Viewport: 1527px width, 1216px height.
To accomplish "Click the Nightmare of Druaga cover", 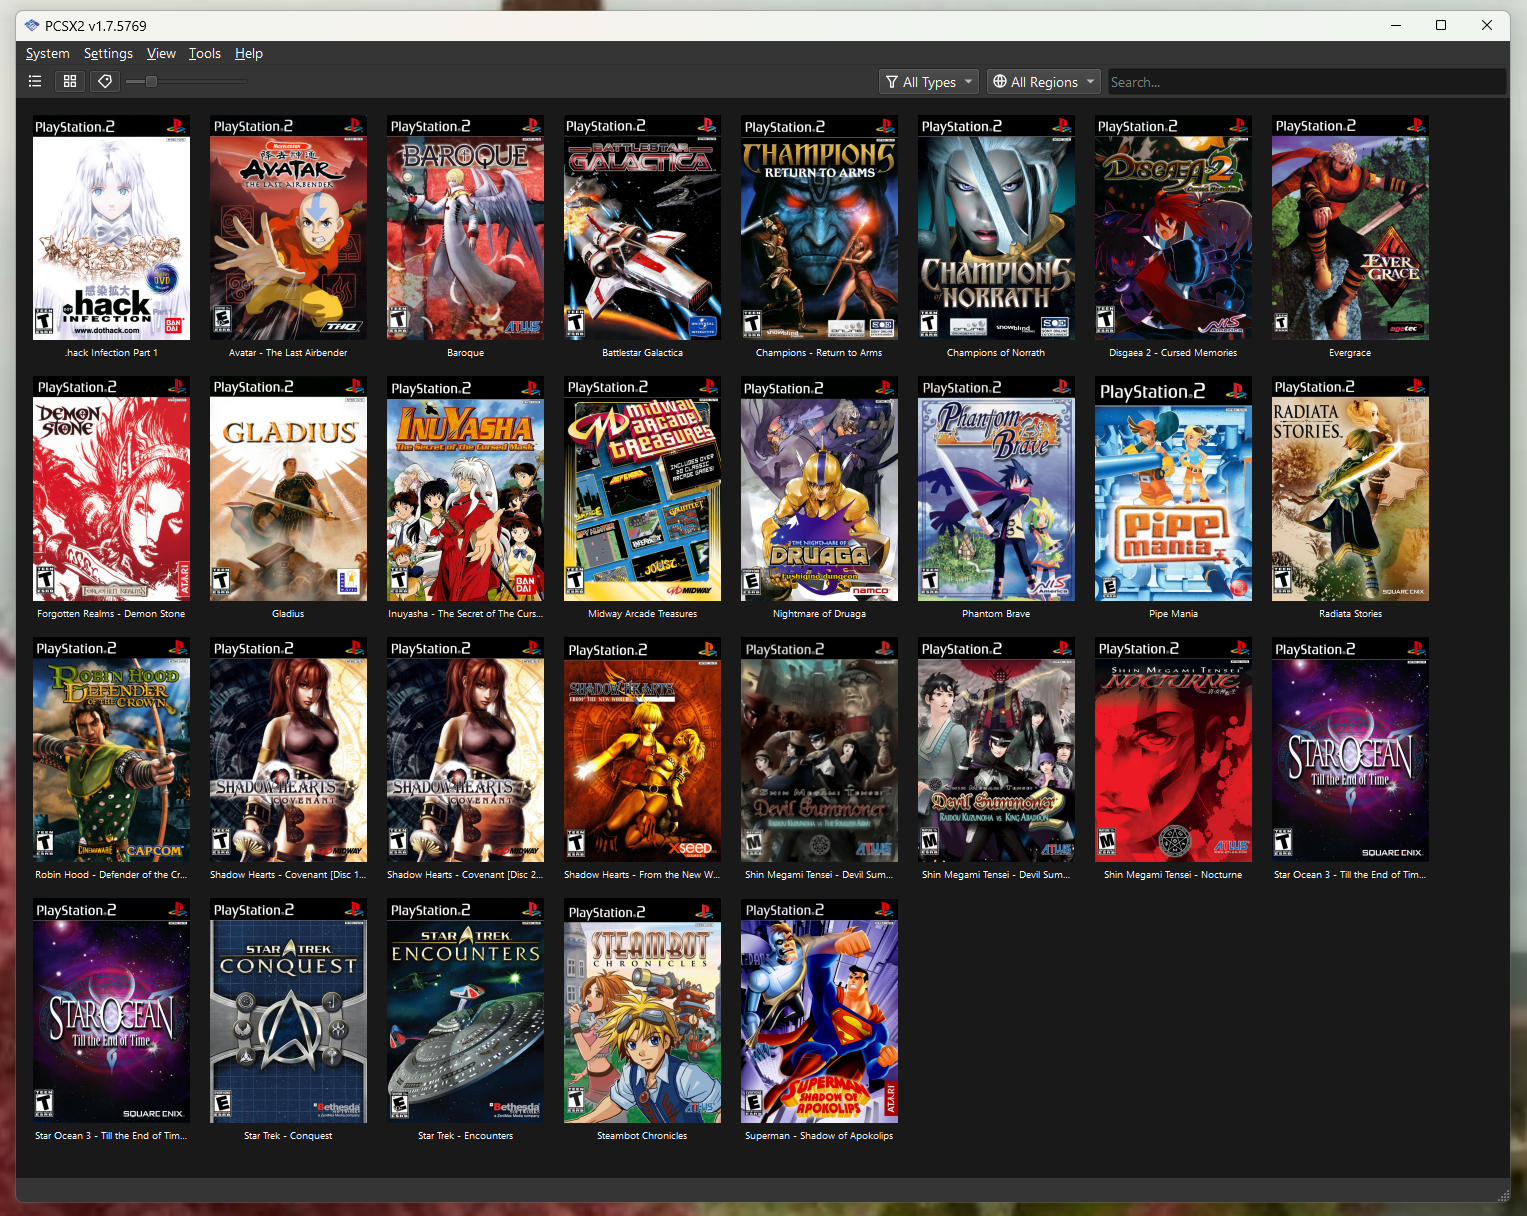I will [x=819, y=488].
